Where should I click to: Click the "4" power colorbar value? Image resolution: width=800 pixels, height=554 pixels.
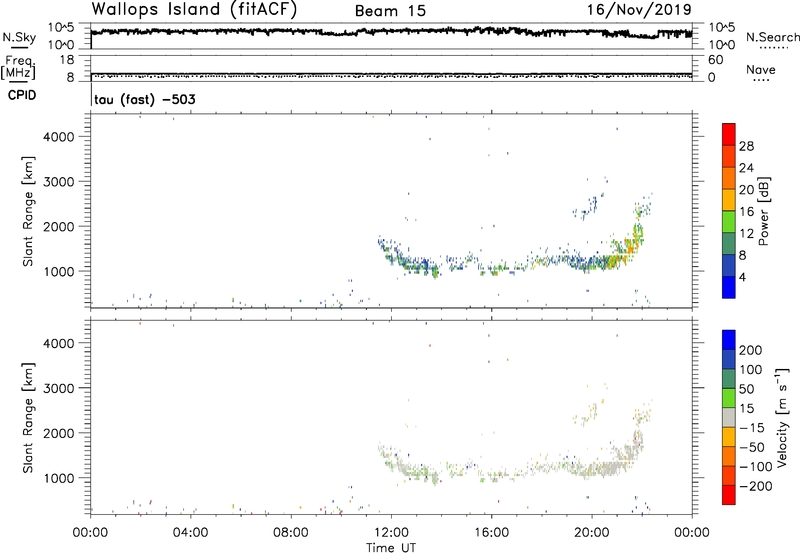point(742,277)
